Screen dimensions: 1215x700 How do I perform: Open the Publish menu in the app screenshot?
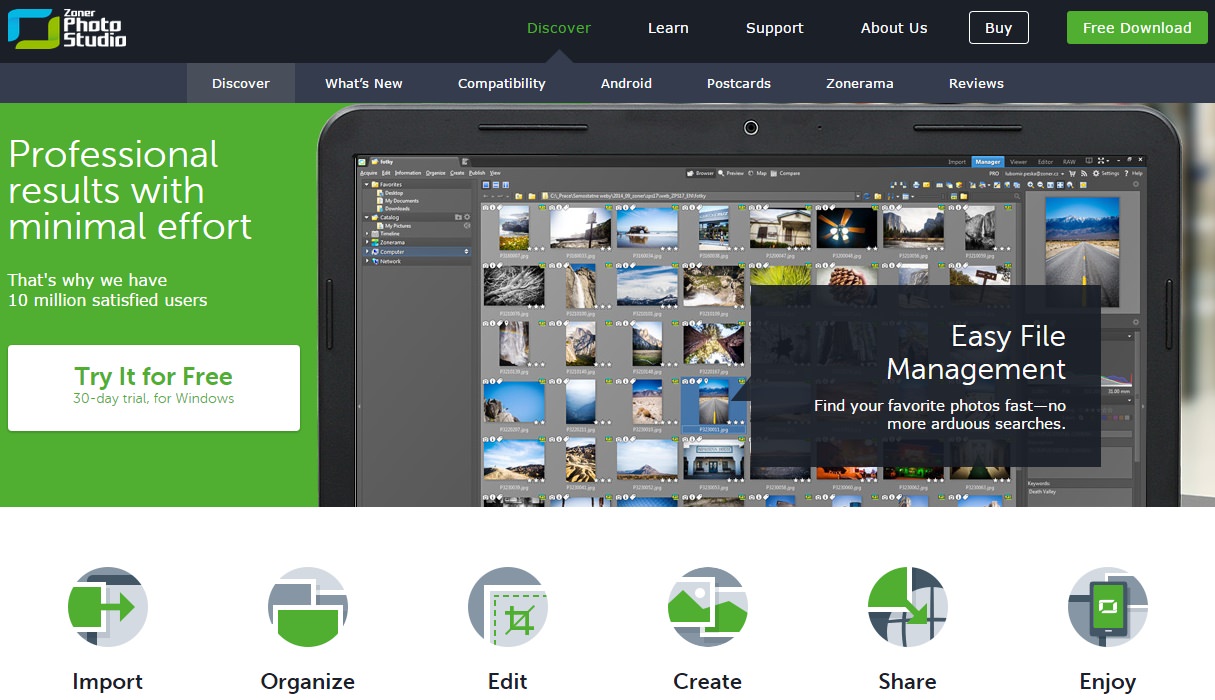coord(477,173)
